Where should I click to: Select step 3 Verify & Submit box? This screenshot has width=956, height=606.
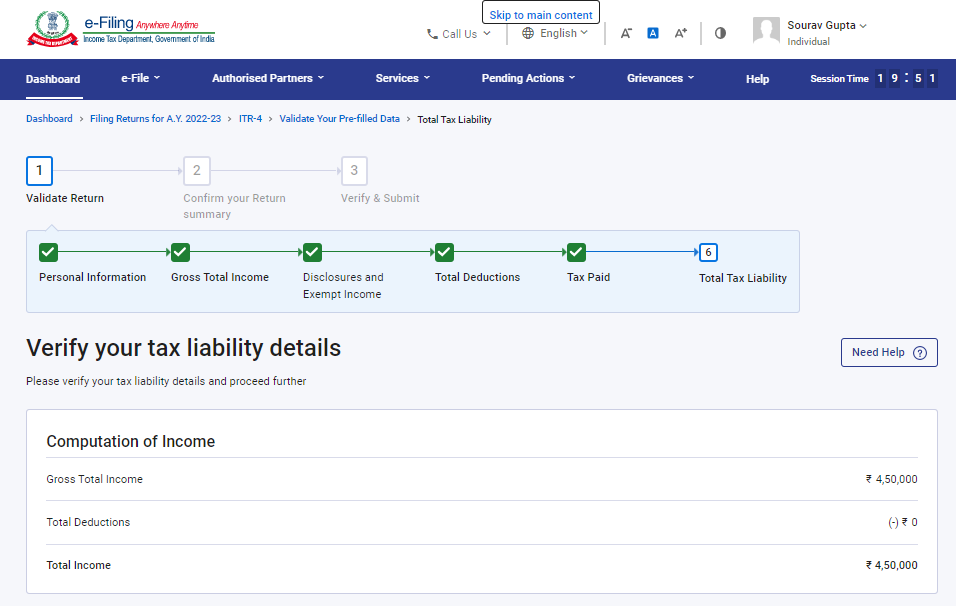click(x=354, y=171)
